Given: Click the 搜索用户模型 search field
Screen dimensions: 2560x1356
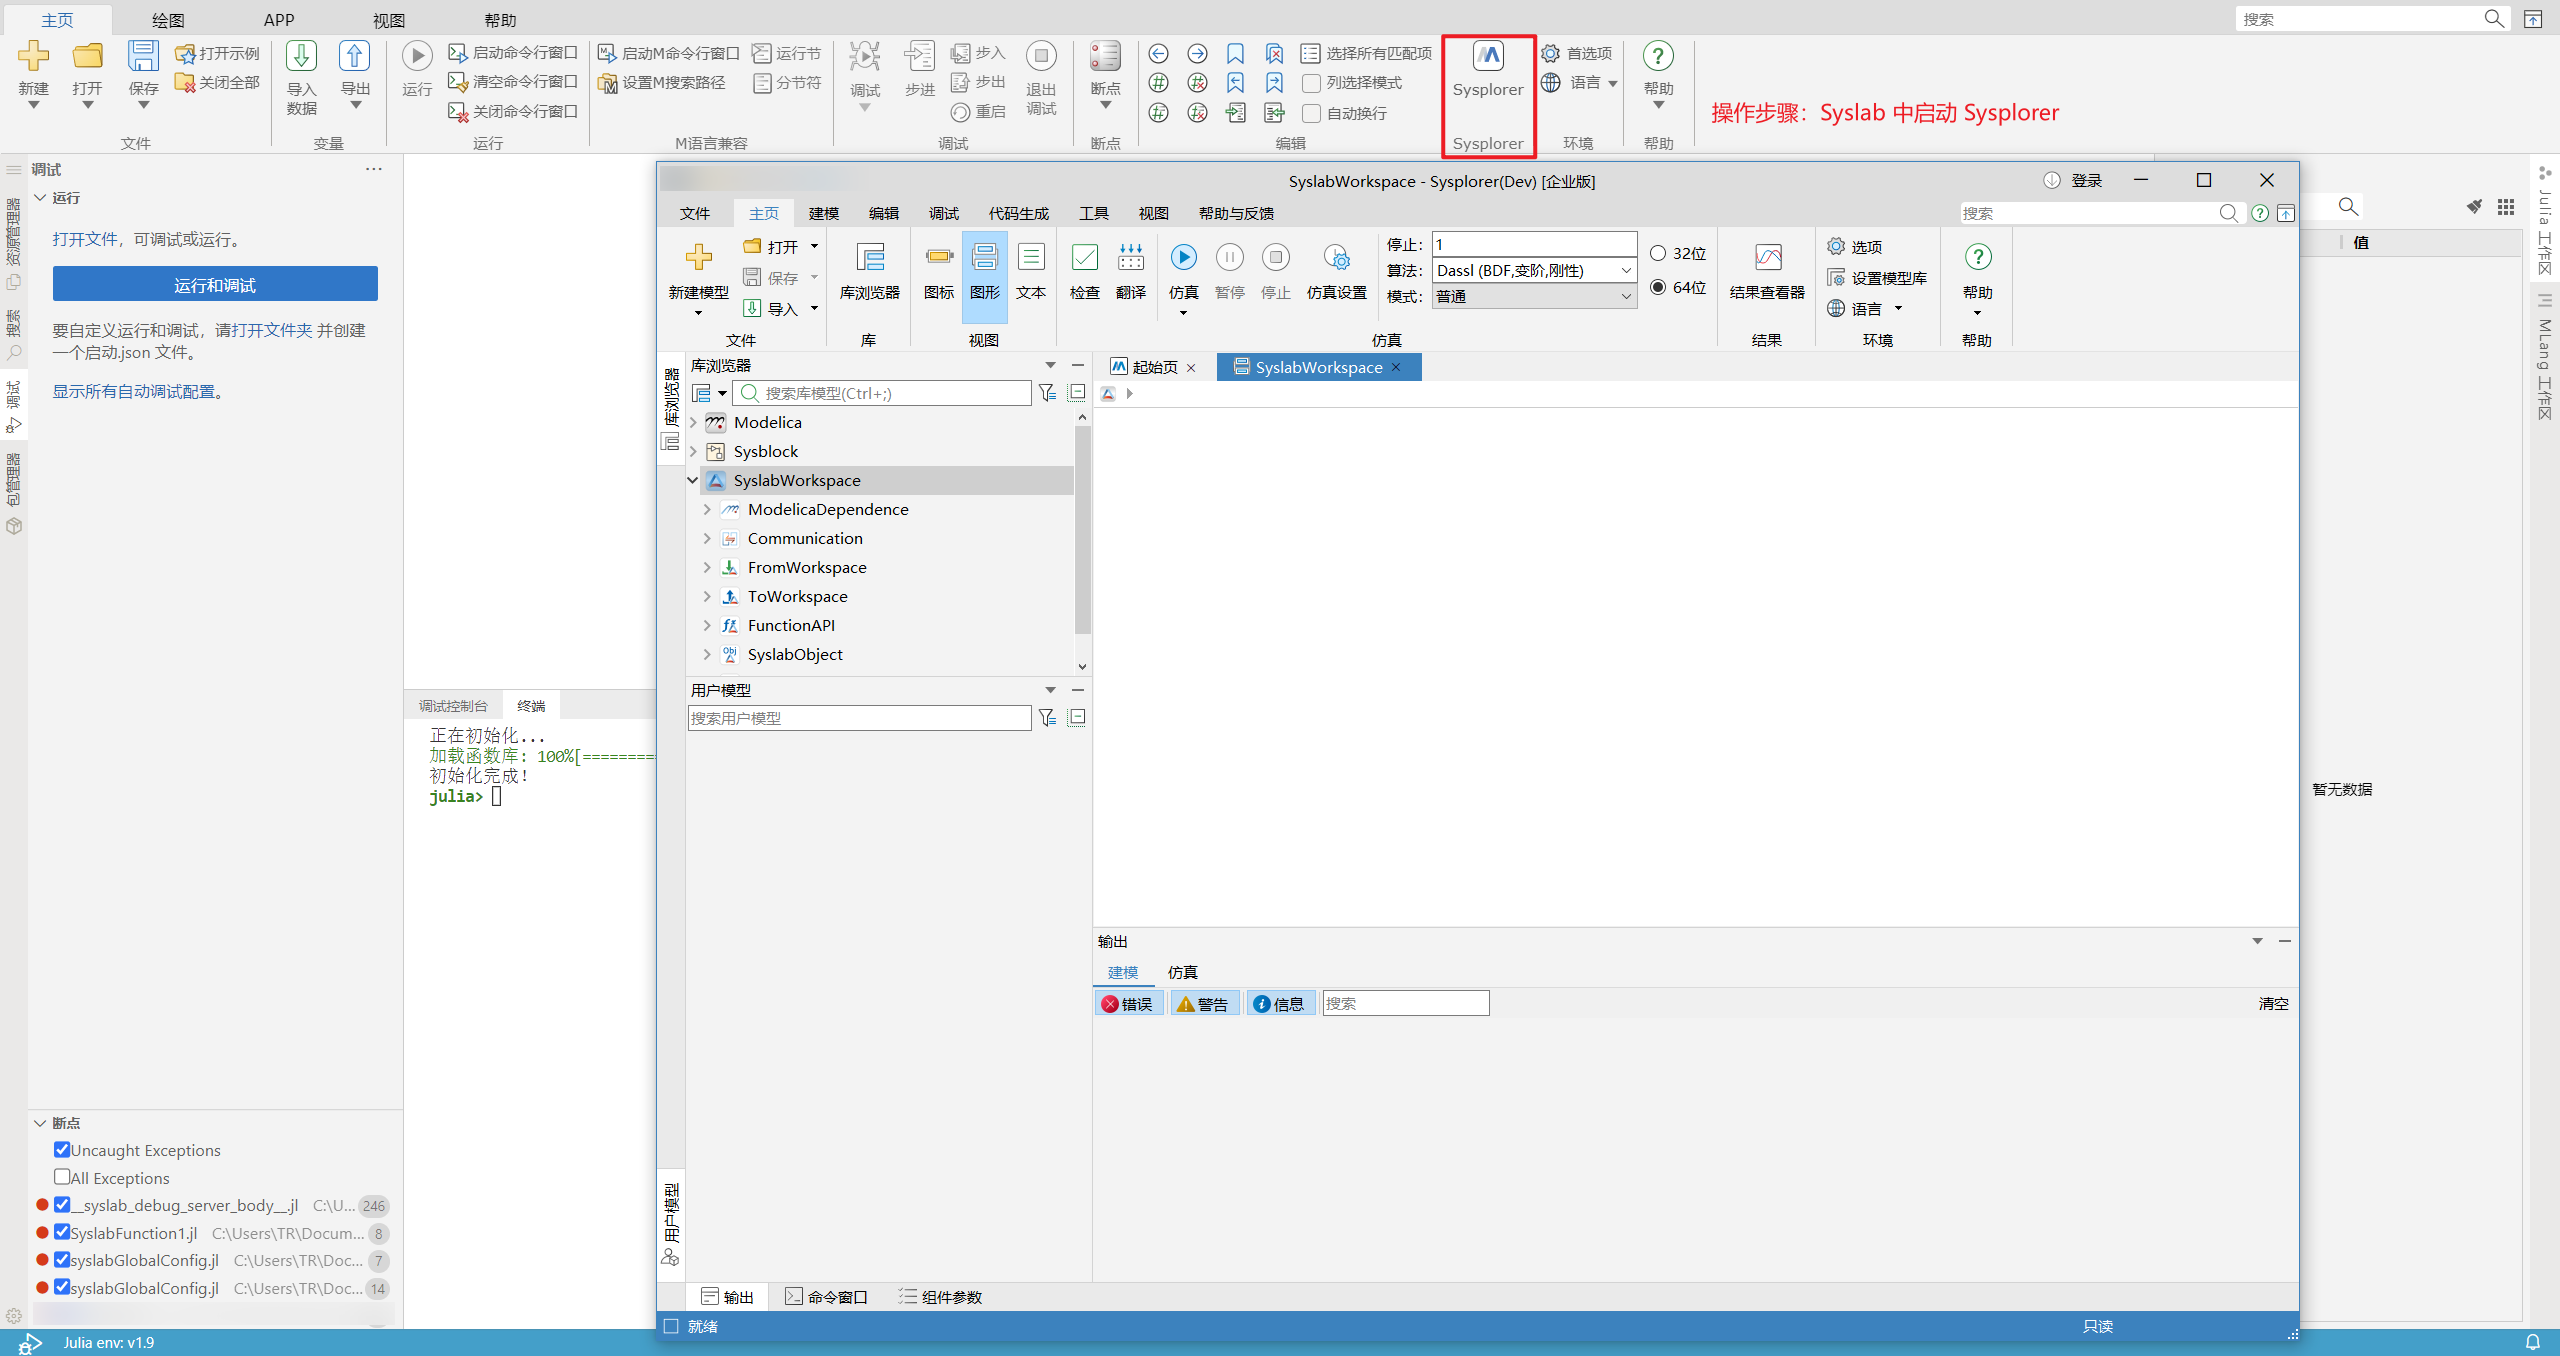Looking at the screenshot, I should point(859,718).
